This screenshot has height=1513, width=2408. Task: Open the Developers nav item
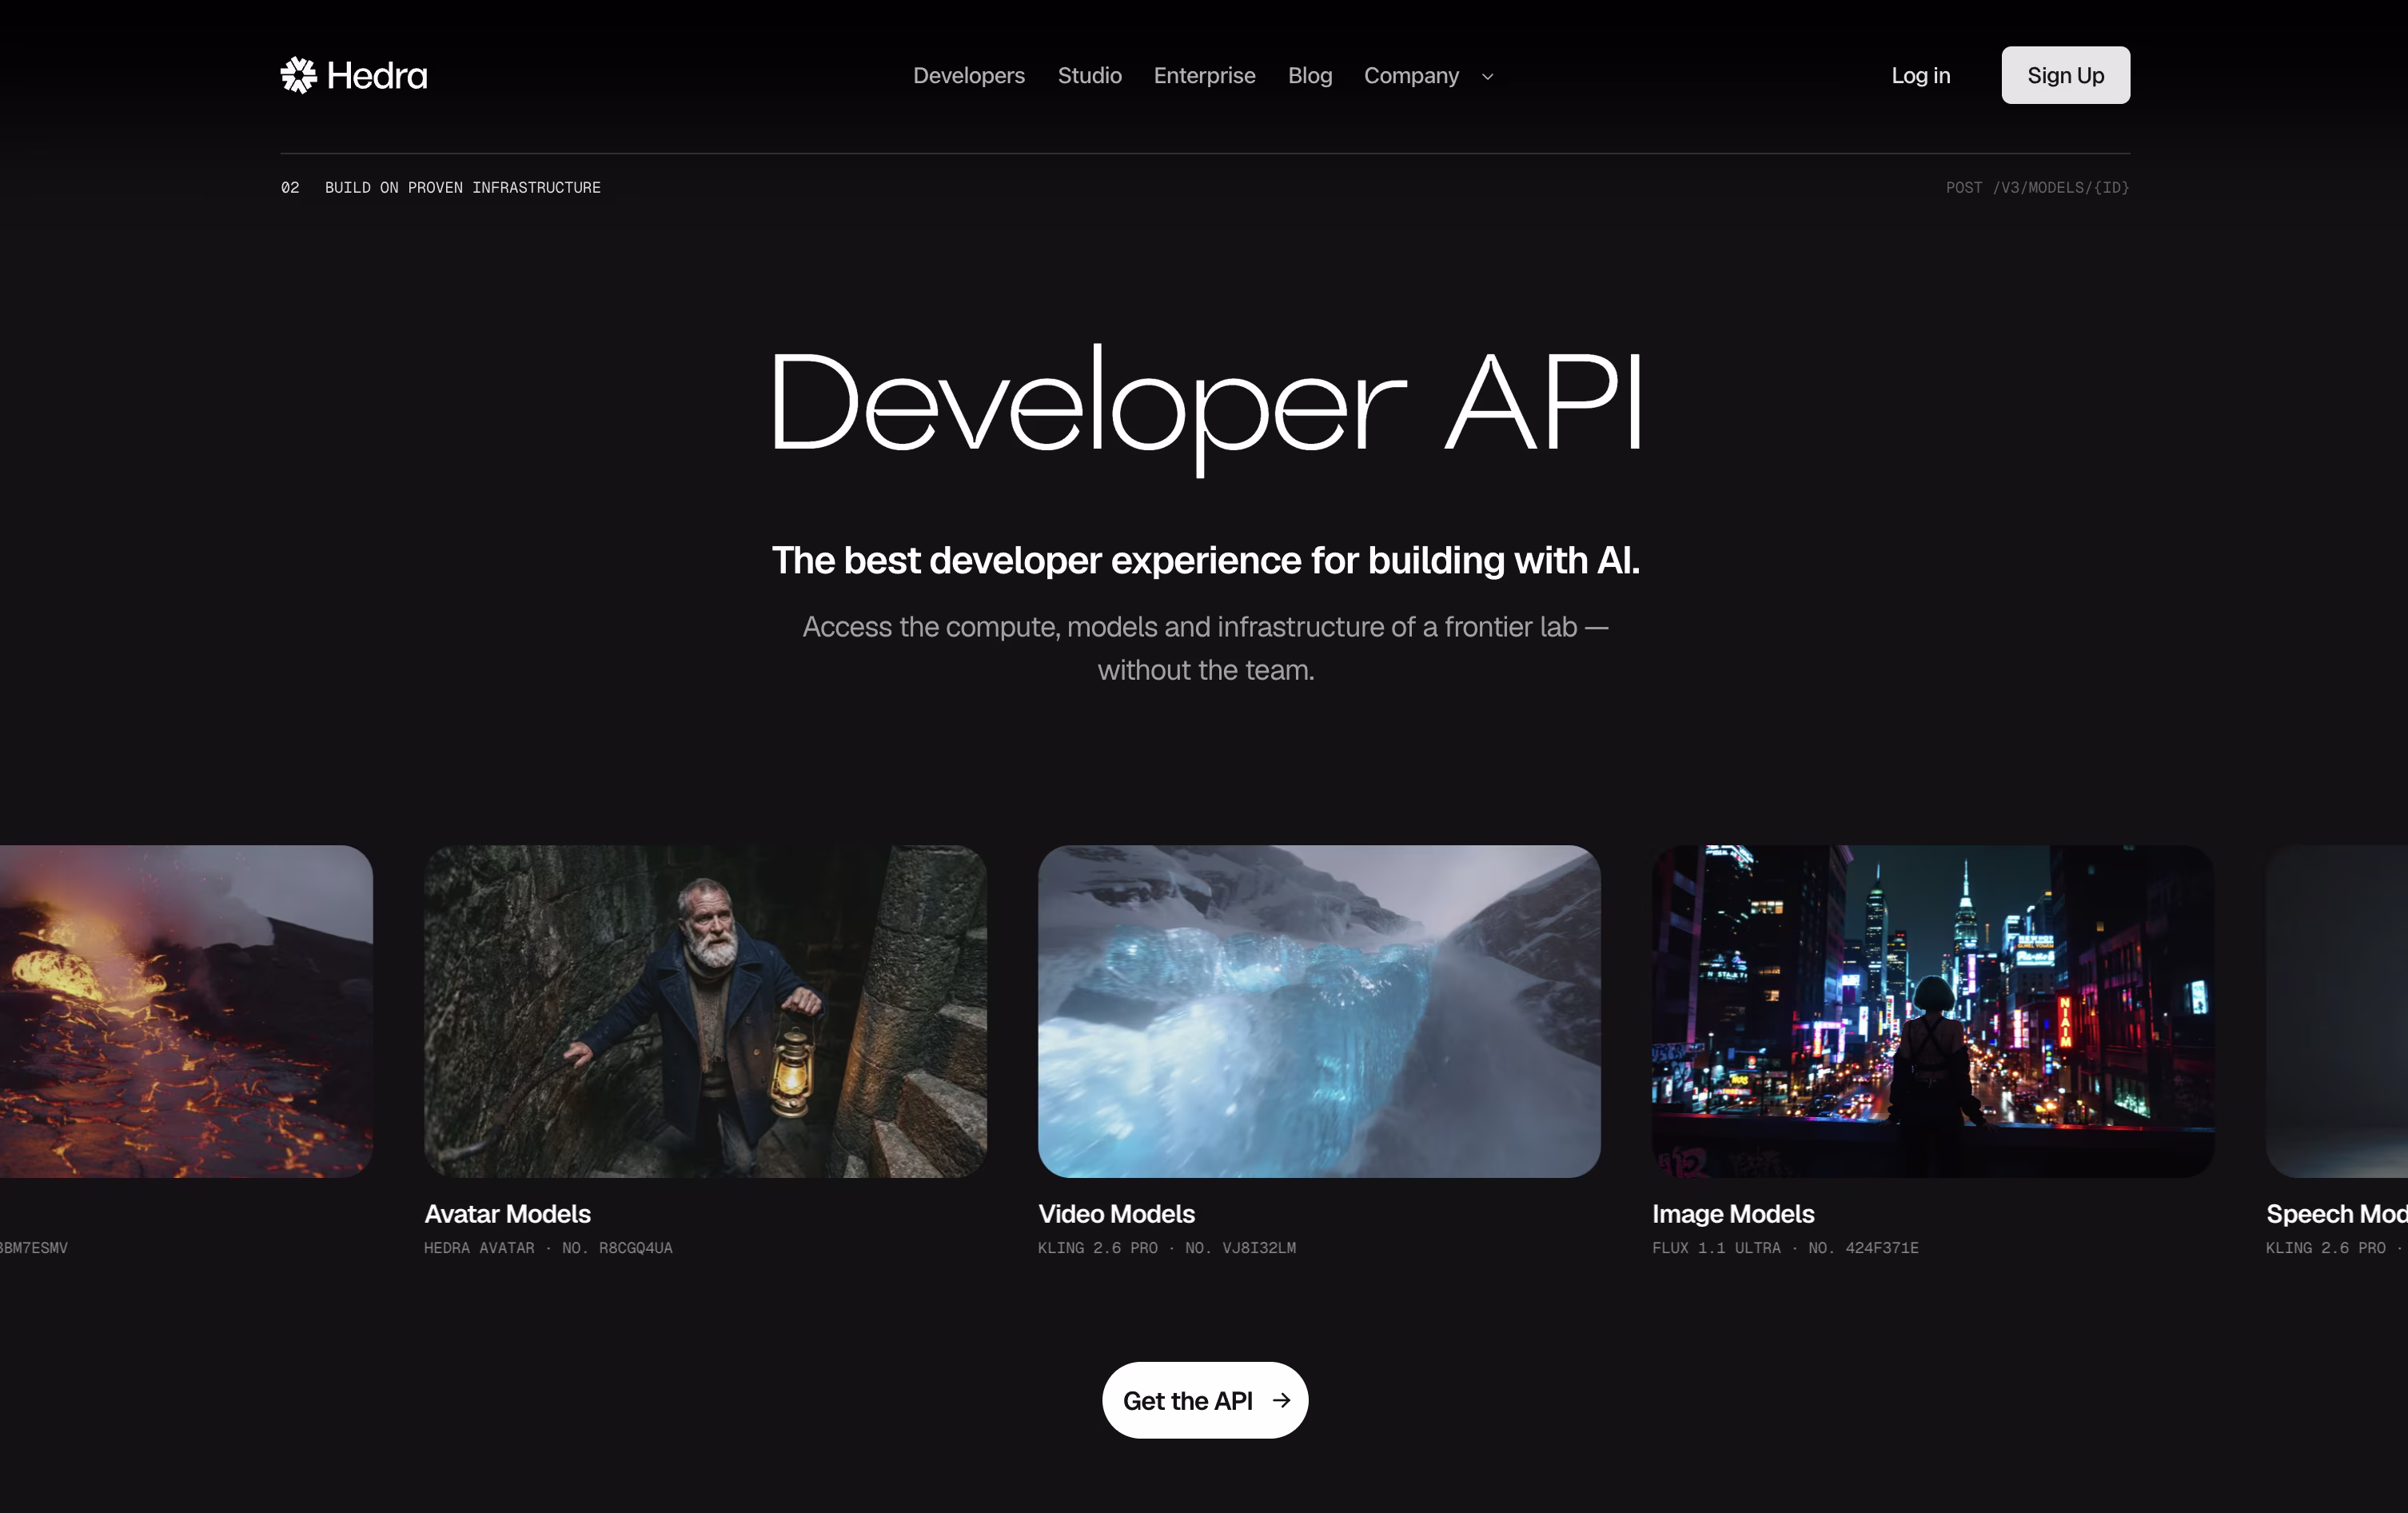[969, 76]
